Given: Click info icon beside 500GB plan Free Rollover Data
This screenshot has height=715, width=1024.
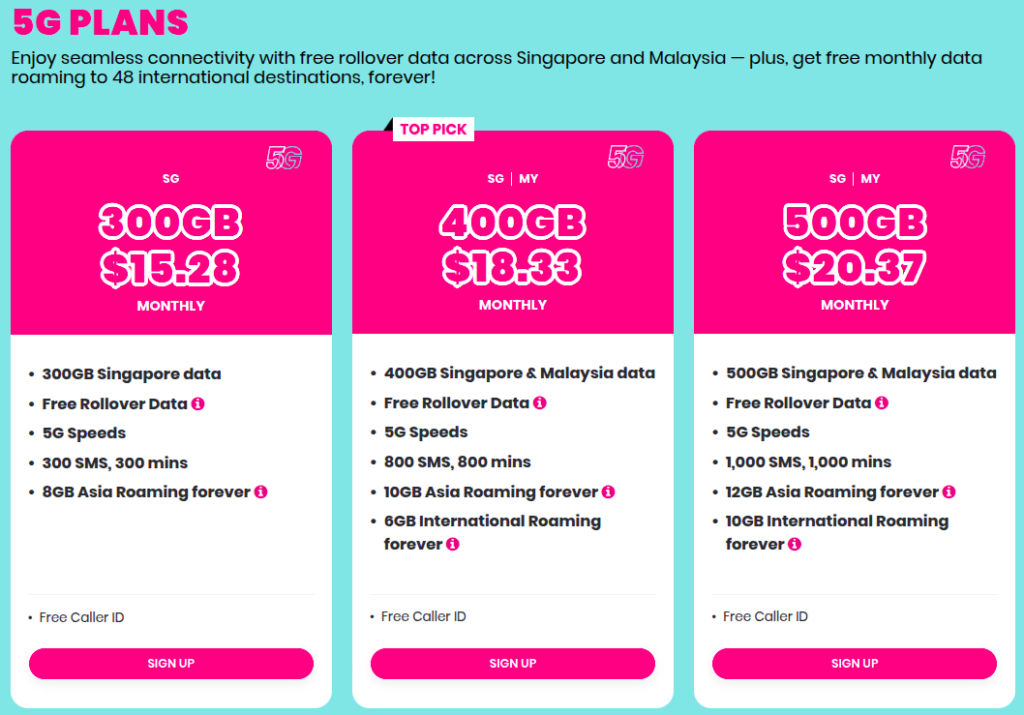Looking at the screenshot, I should pos(881,403).
